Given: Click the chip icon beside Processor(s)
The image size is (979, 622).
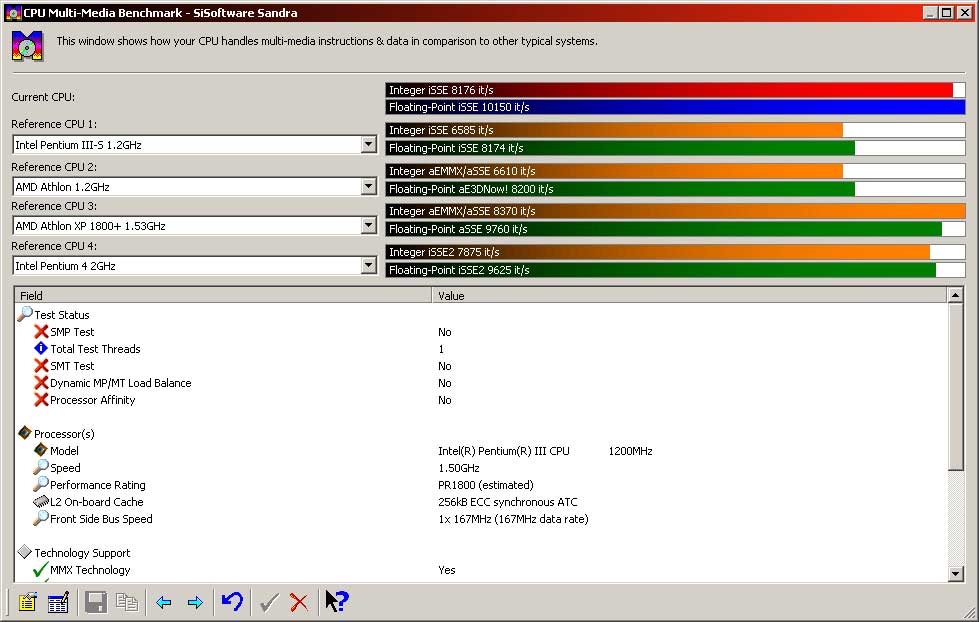Looking at the screenshot, I should [25, 433].
